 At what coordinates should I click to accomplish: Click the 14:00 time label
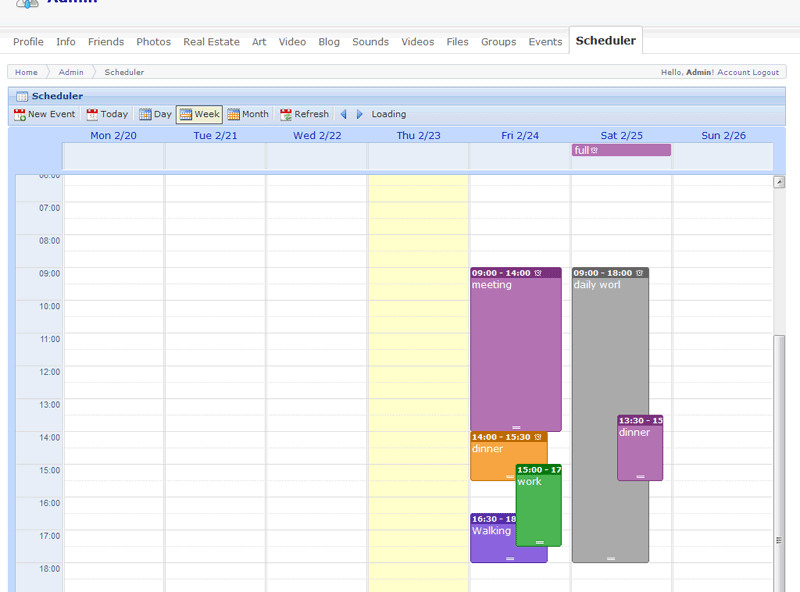pos(49,438)
